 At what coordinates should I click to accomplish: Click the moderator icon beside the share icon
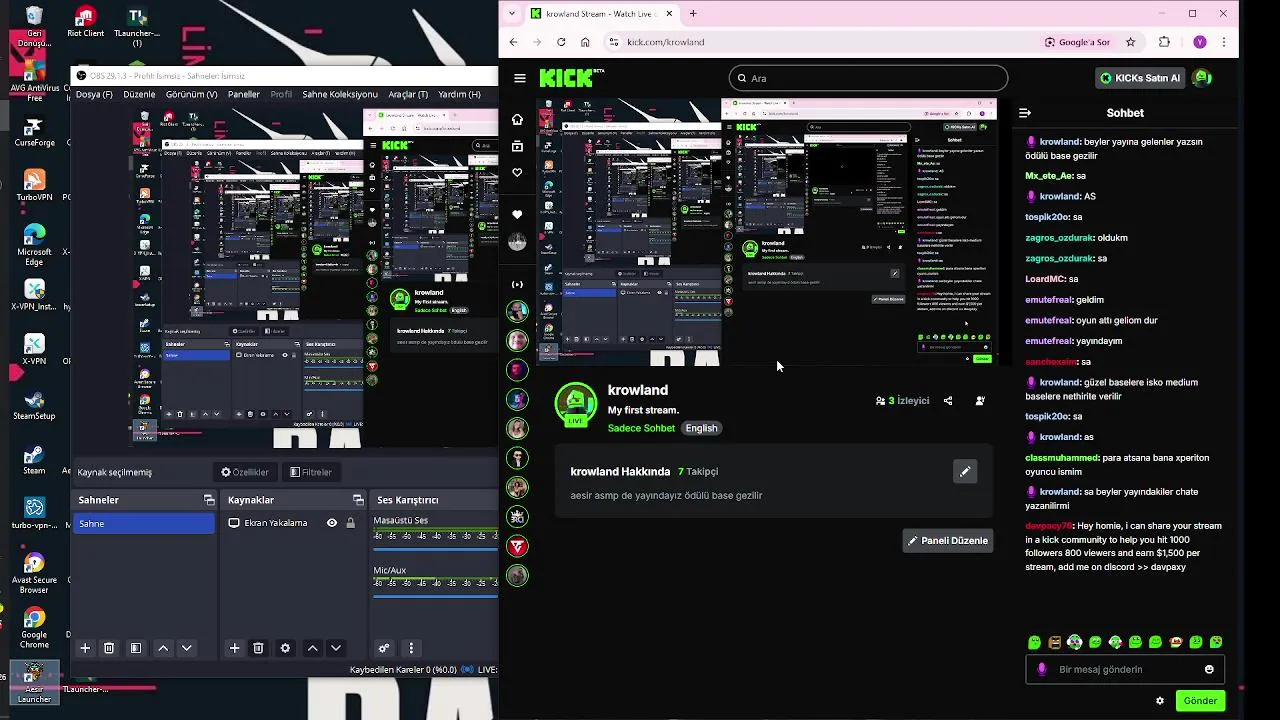[980, 401]
